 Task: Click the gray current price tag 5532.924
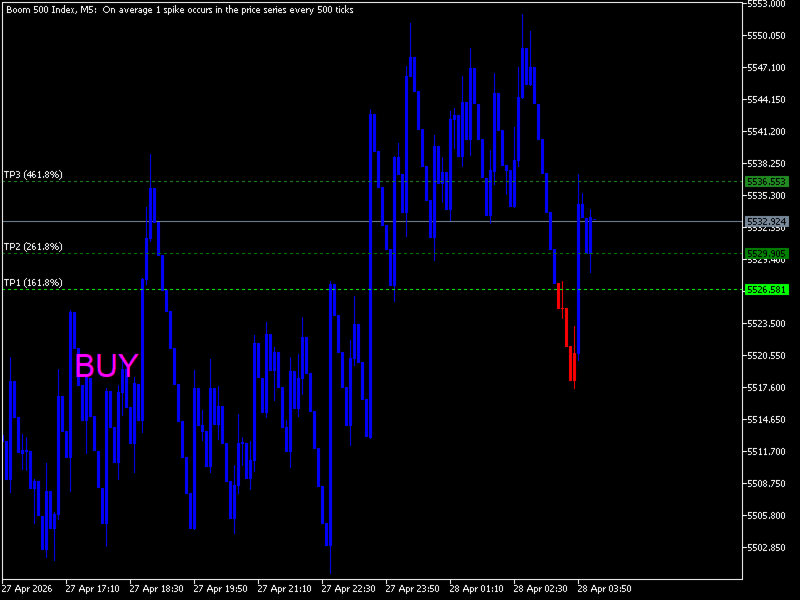[x=767, y=221]
